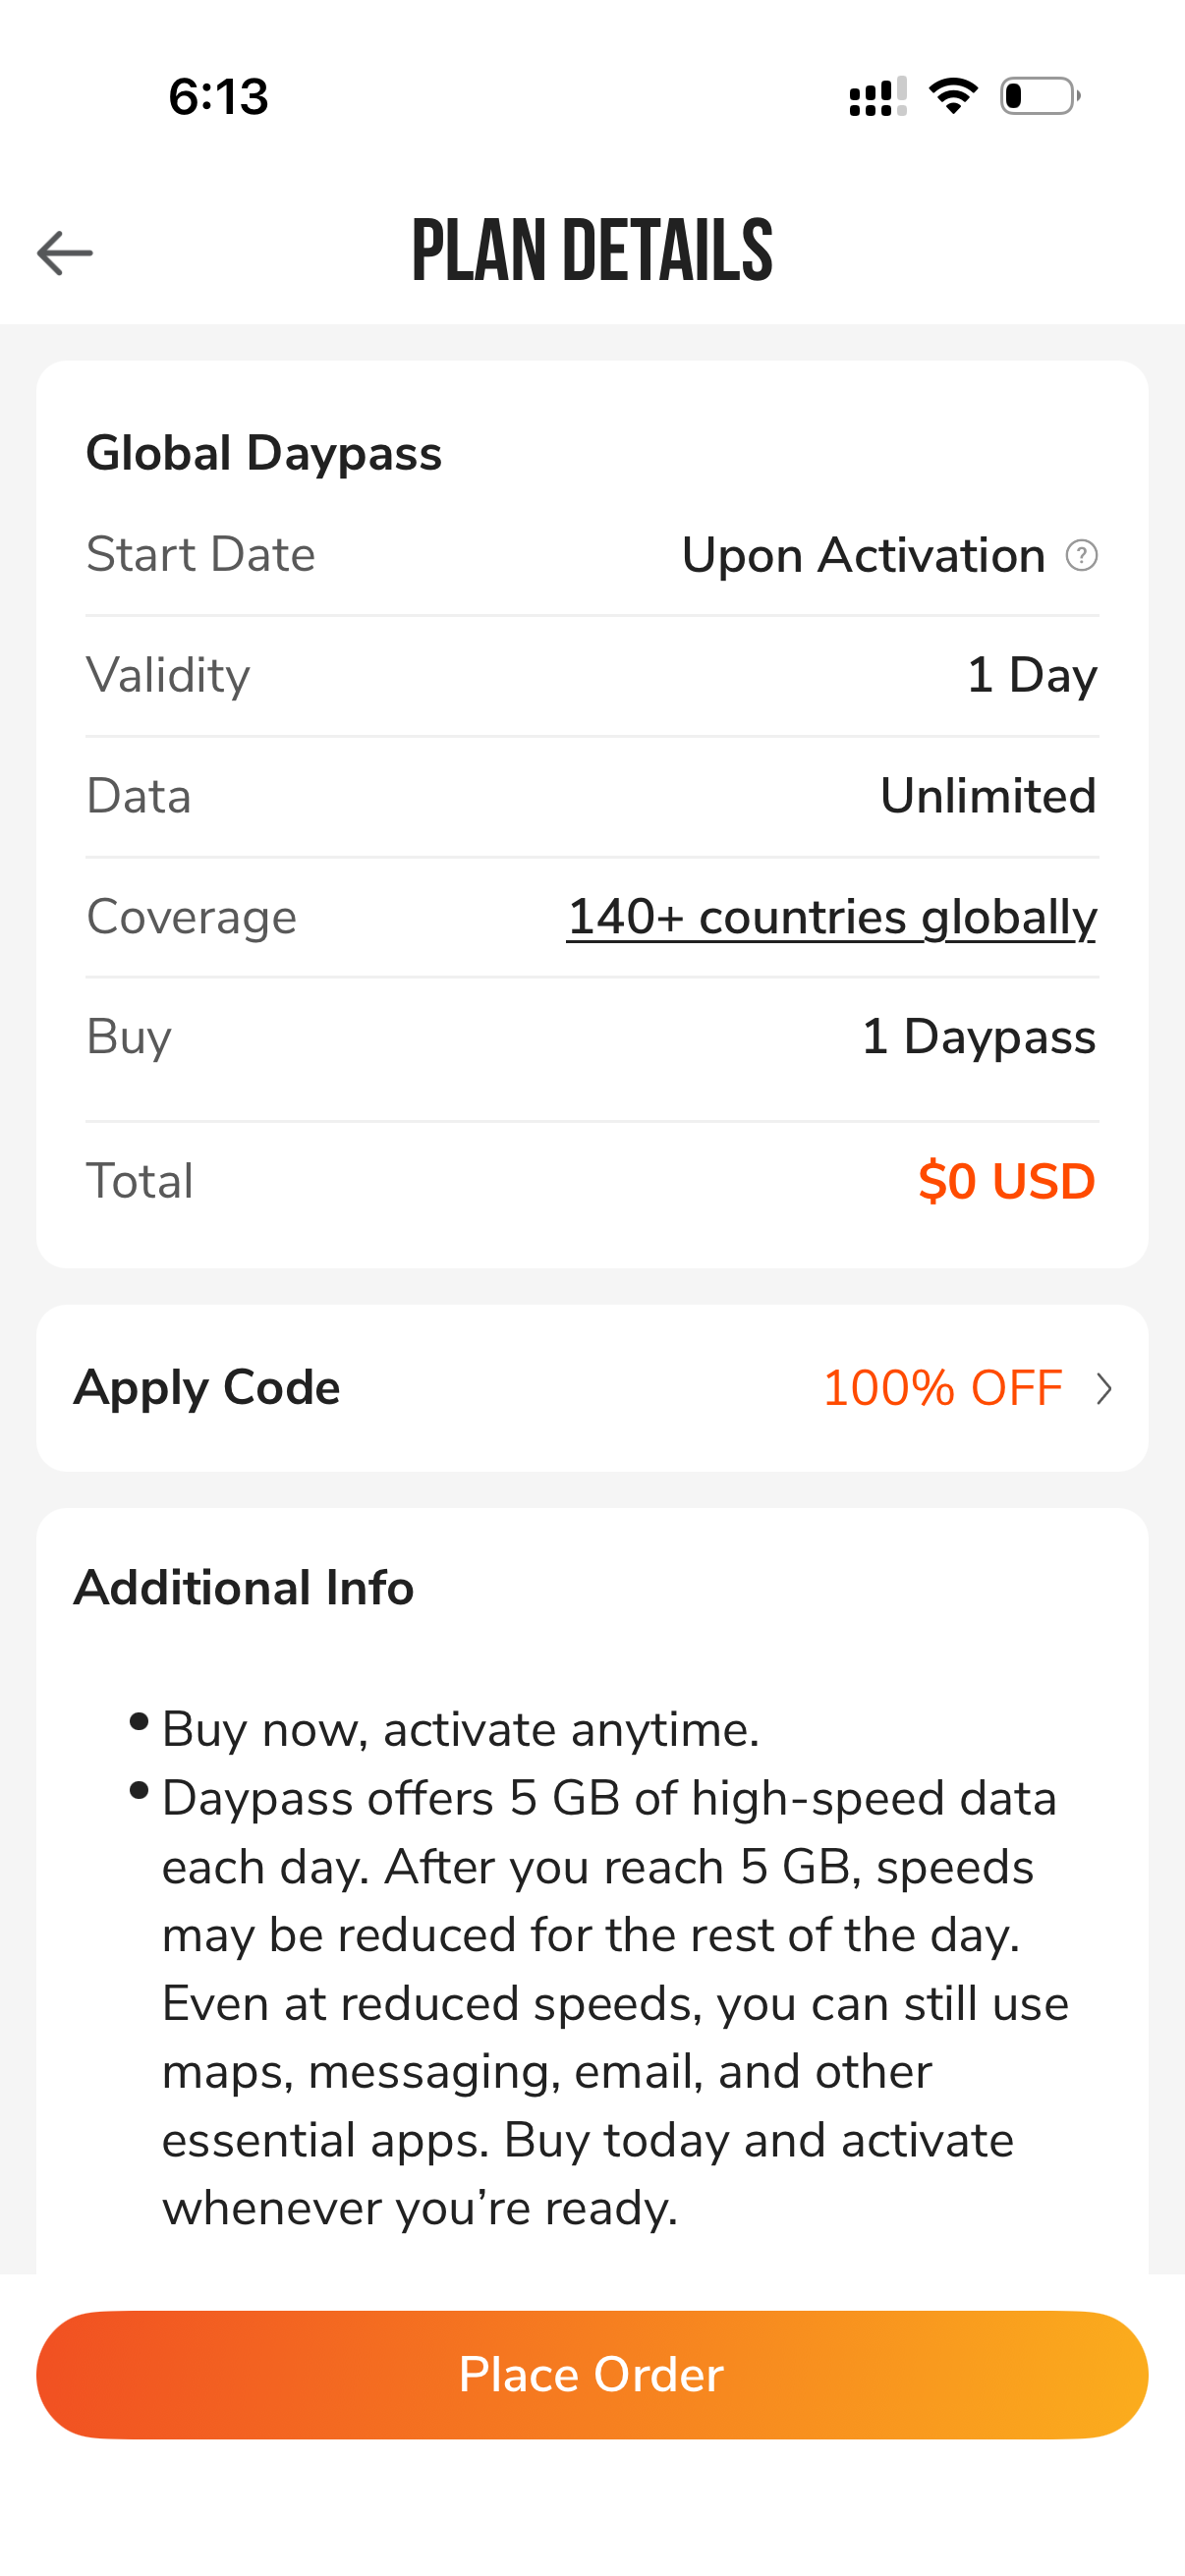Image resolution: width=1185 pixels, height=2576 pixels.
Task: Tap the battery indicator icon
Action: [x=1040, y=96]
